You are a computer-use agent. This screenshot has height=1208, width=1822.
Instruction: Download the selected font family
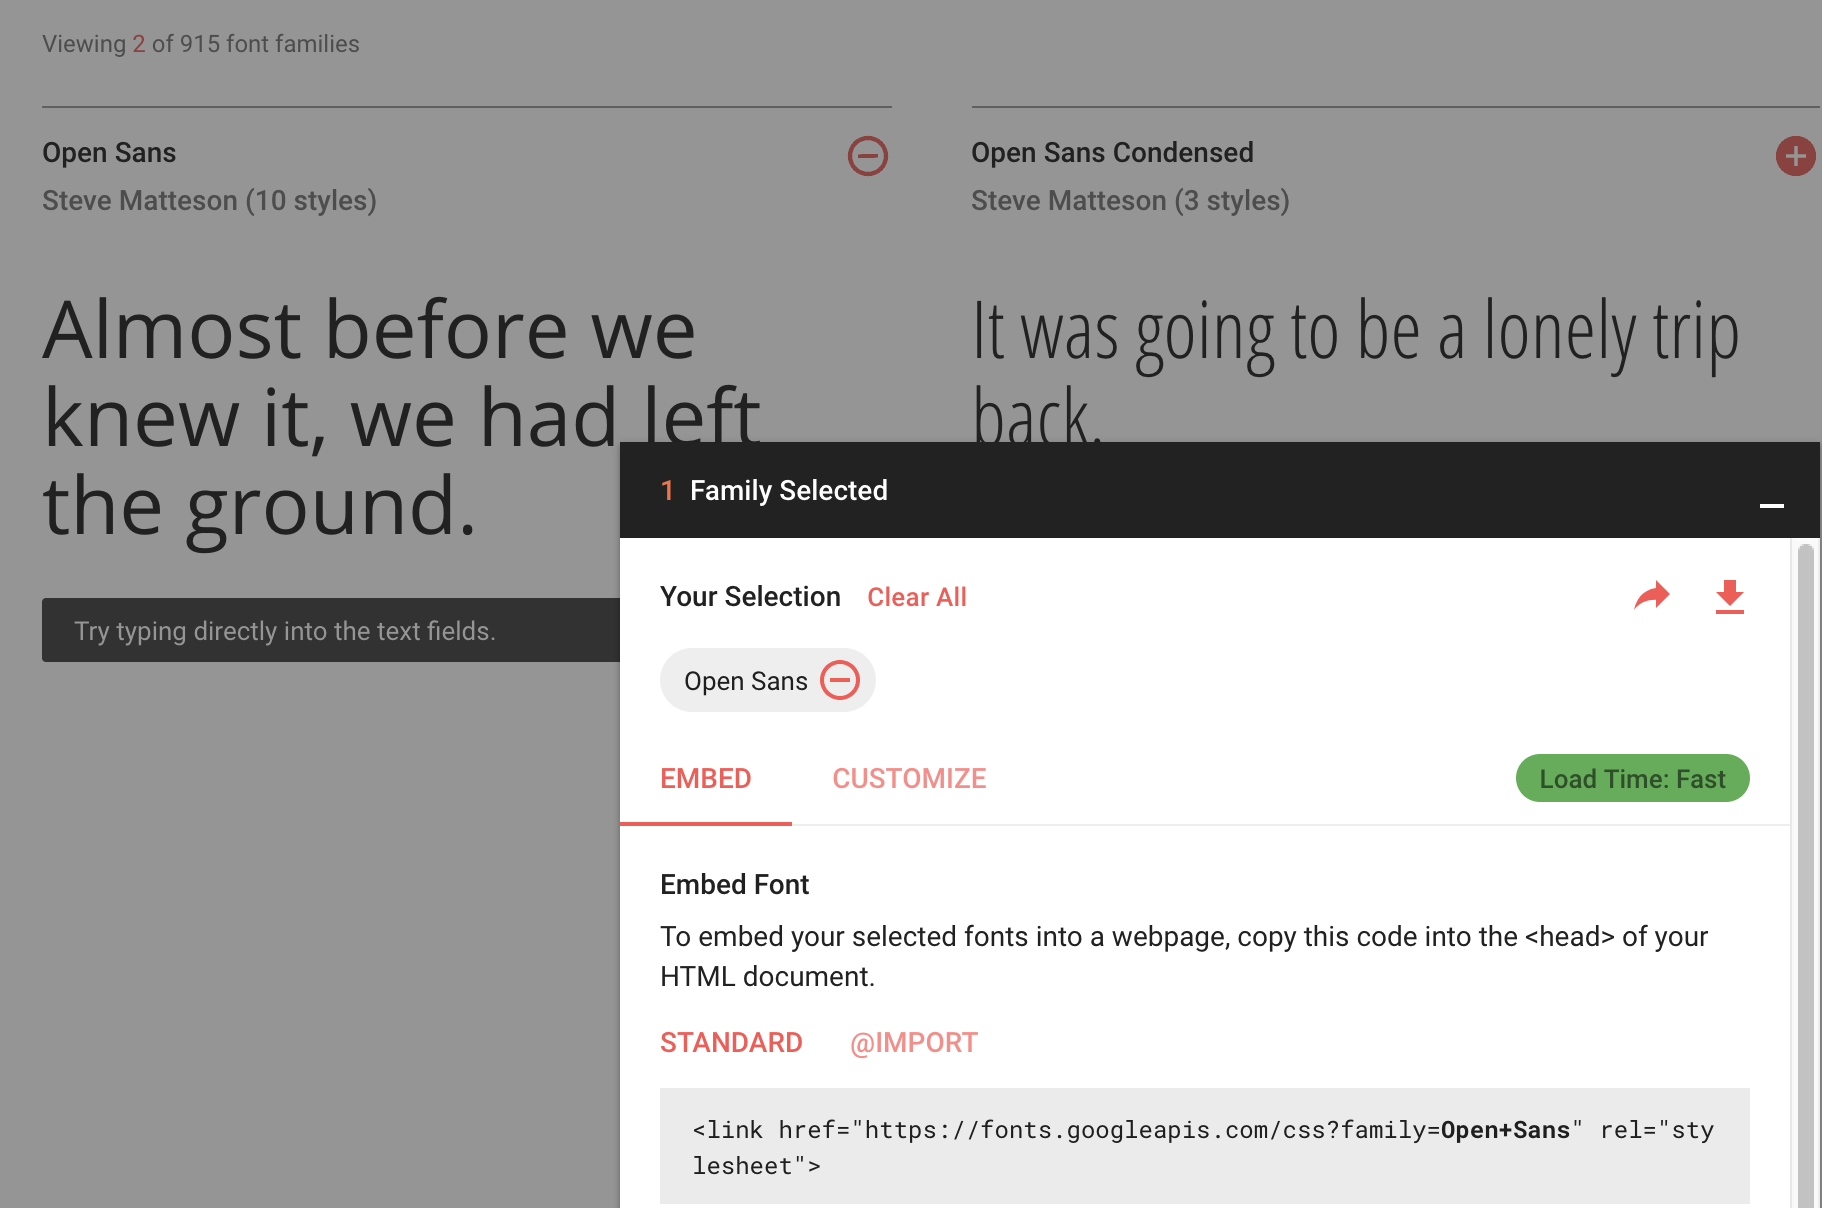tap(1730, 596)
